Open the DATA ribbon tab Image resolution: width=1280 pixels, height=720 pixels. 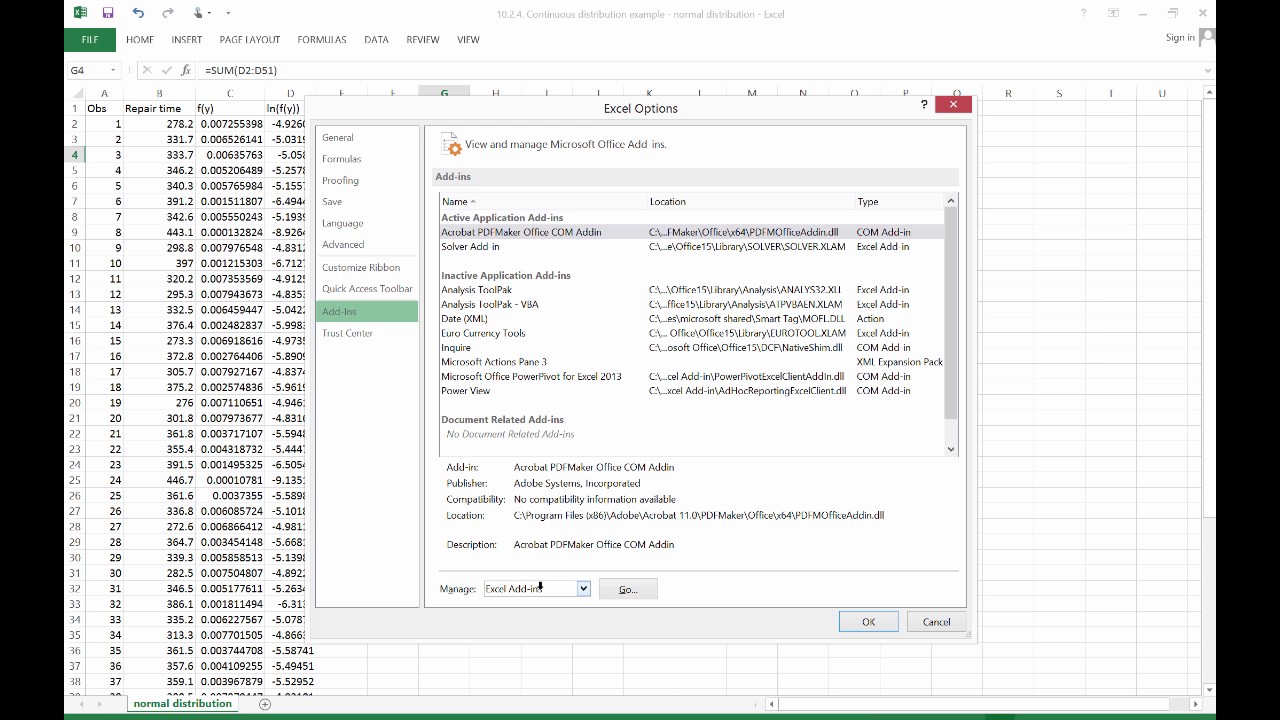(x=377, y=40)
